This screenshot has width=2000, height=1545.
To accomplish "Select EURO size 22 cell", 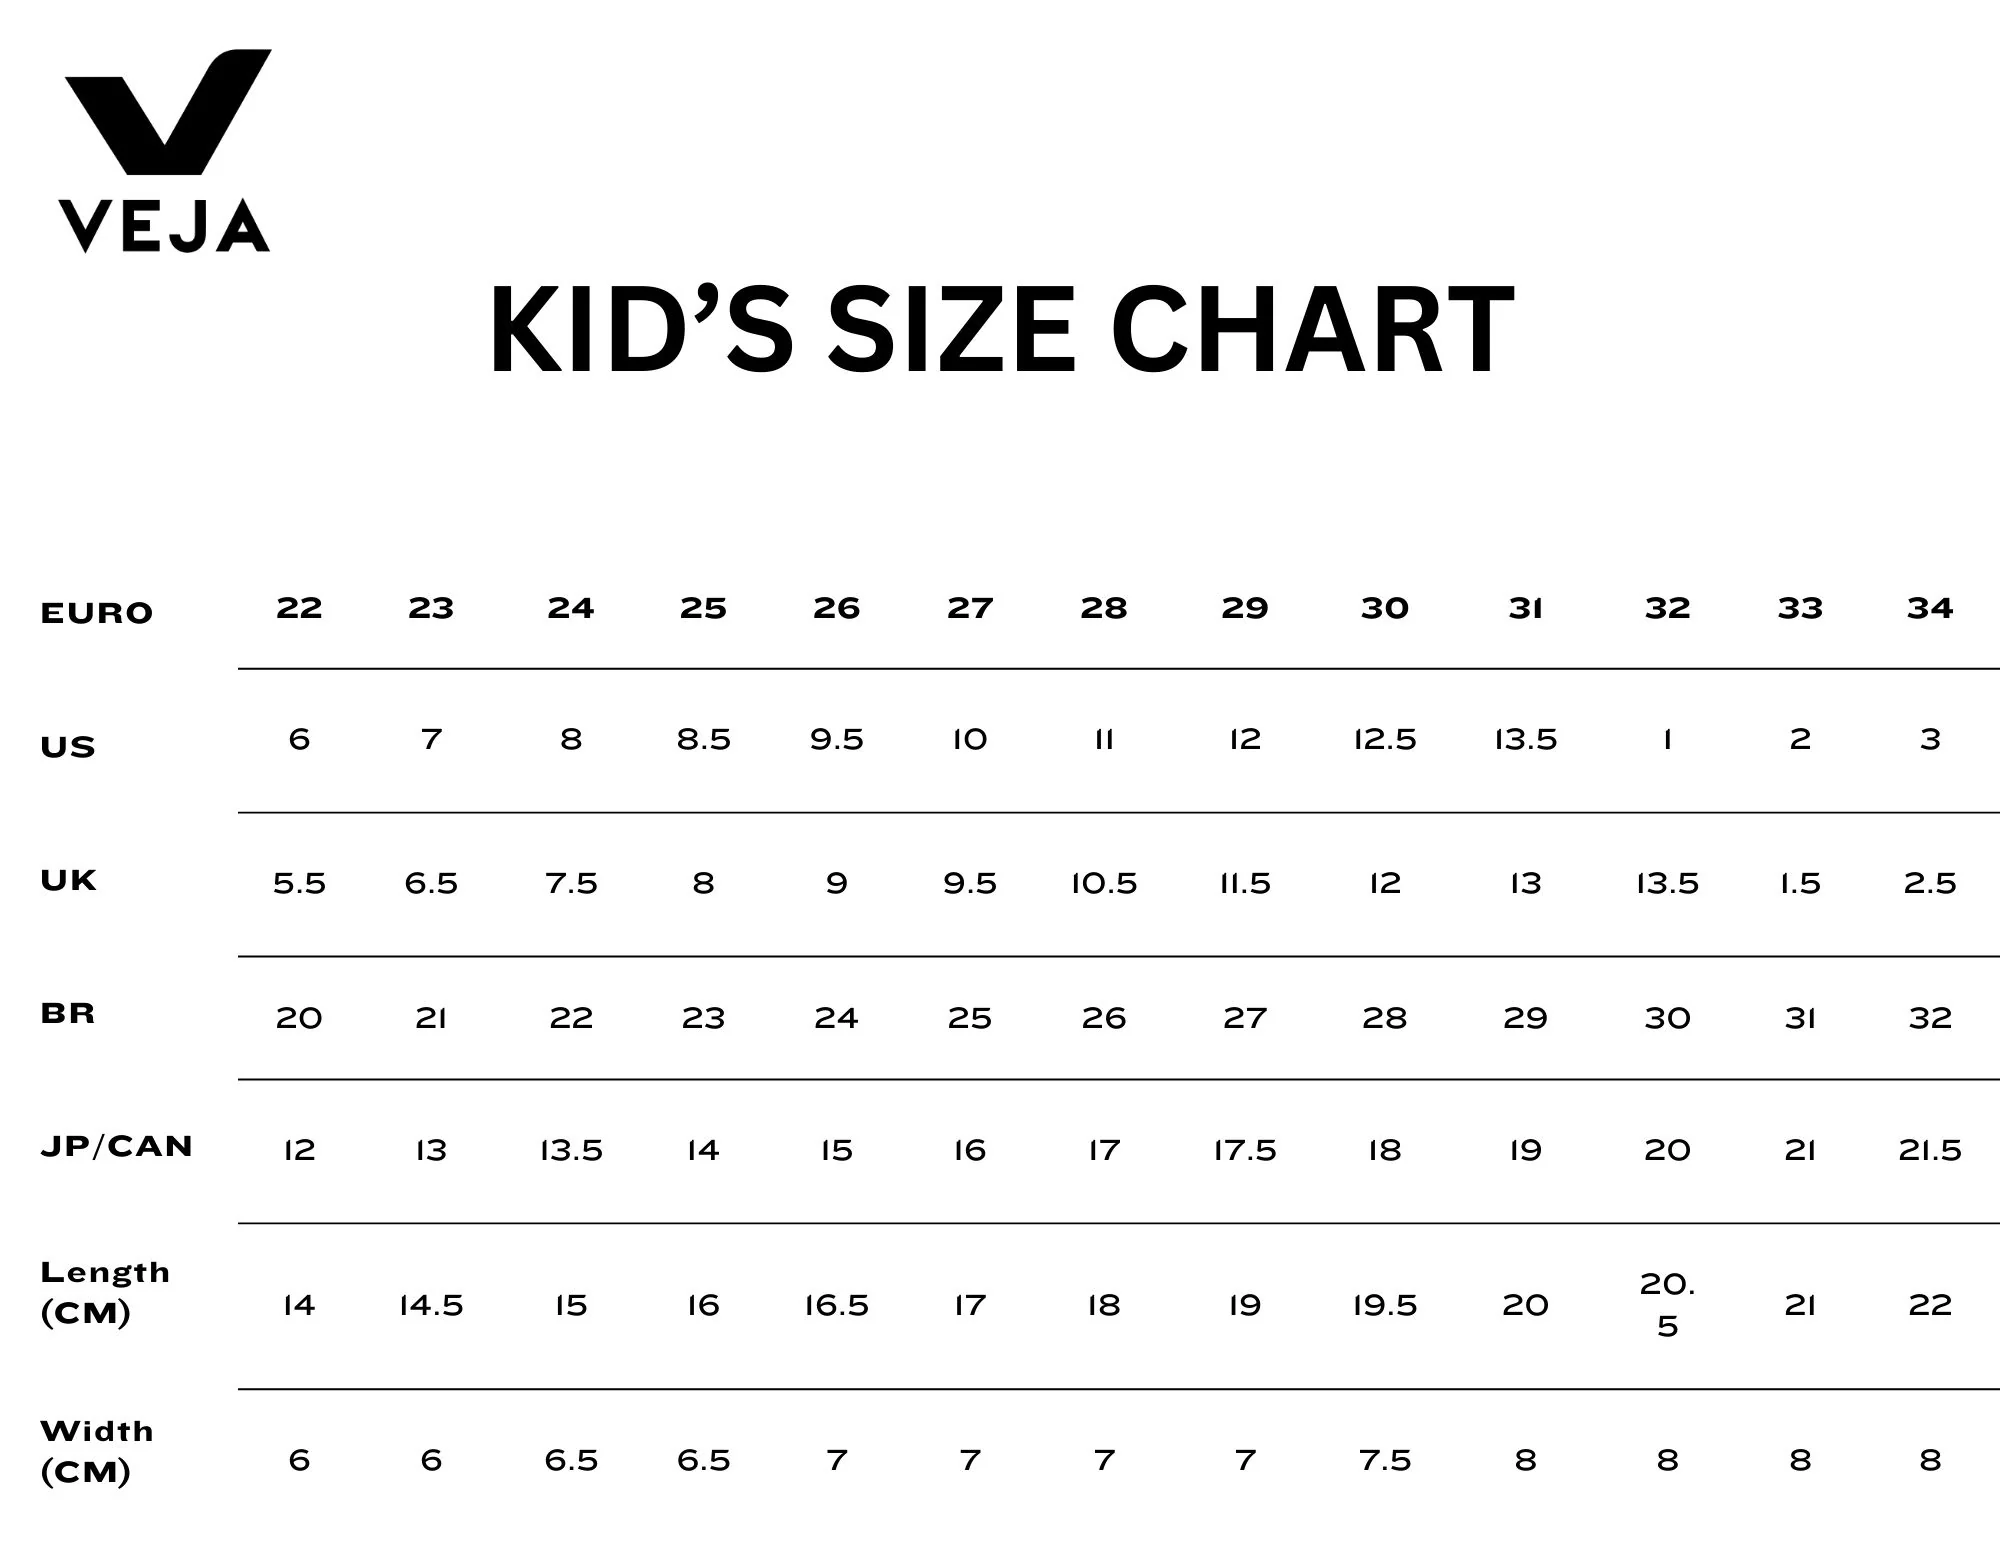I will 299,608.
